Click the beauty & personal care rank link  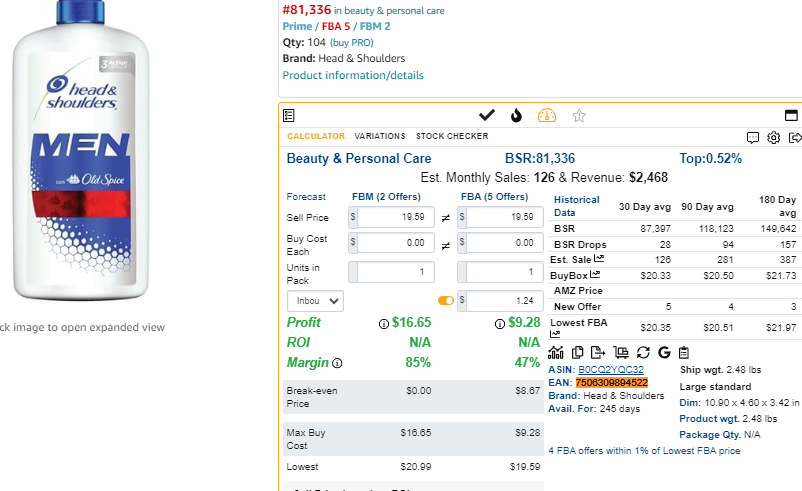pyautogui.click(x=389, y=11)
